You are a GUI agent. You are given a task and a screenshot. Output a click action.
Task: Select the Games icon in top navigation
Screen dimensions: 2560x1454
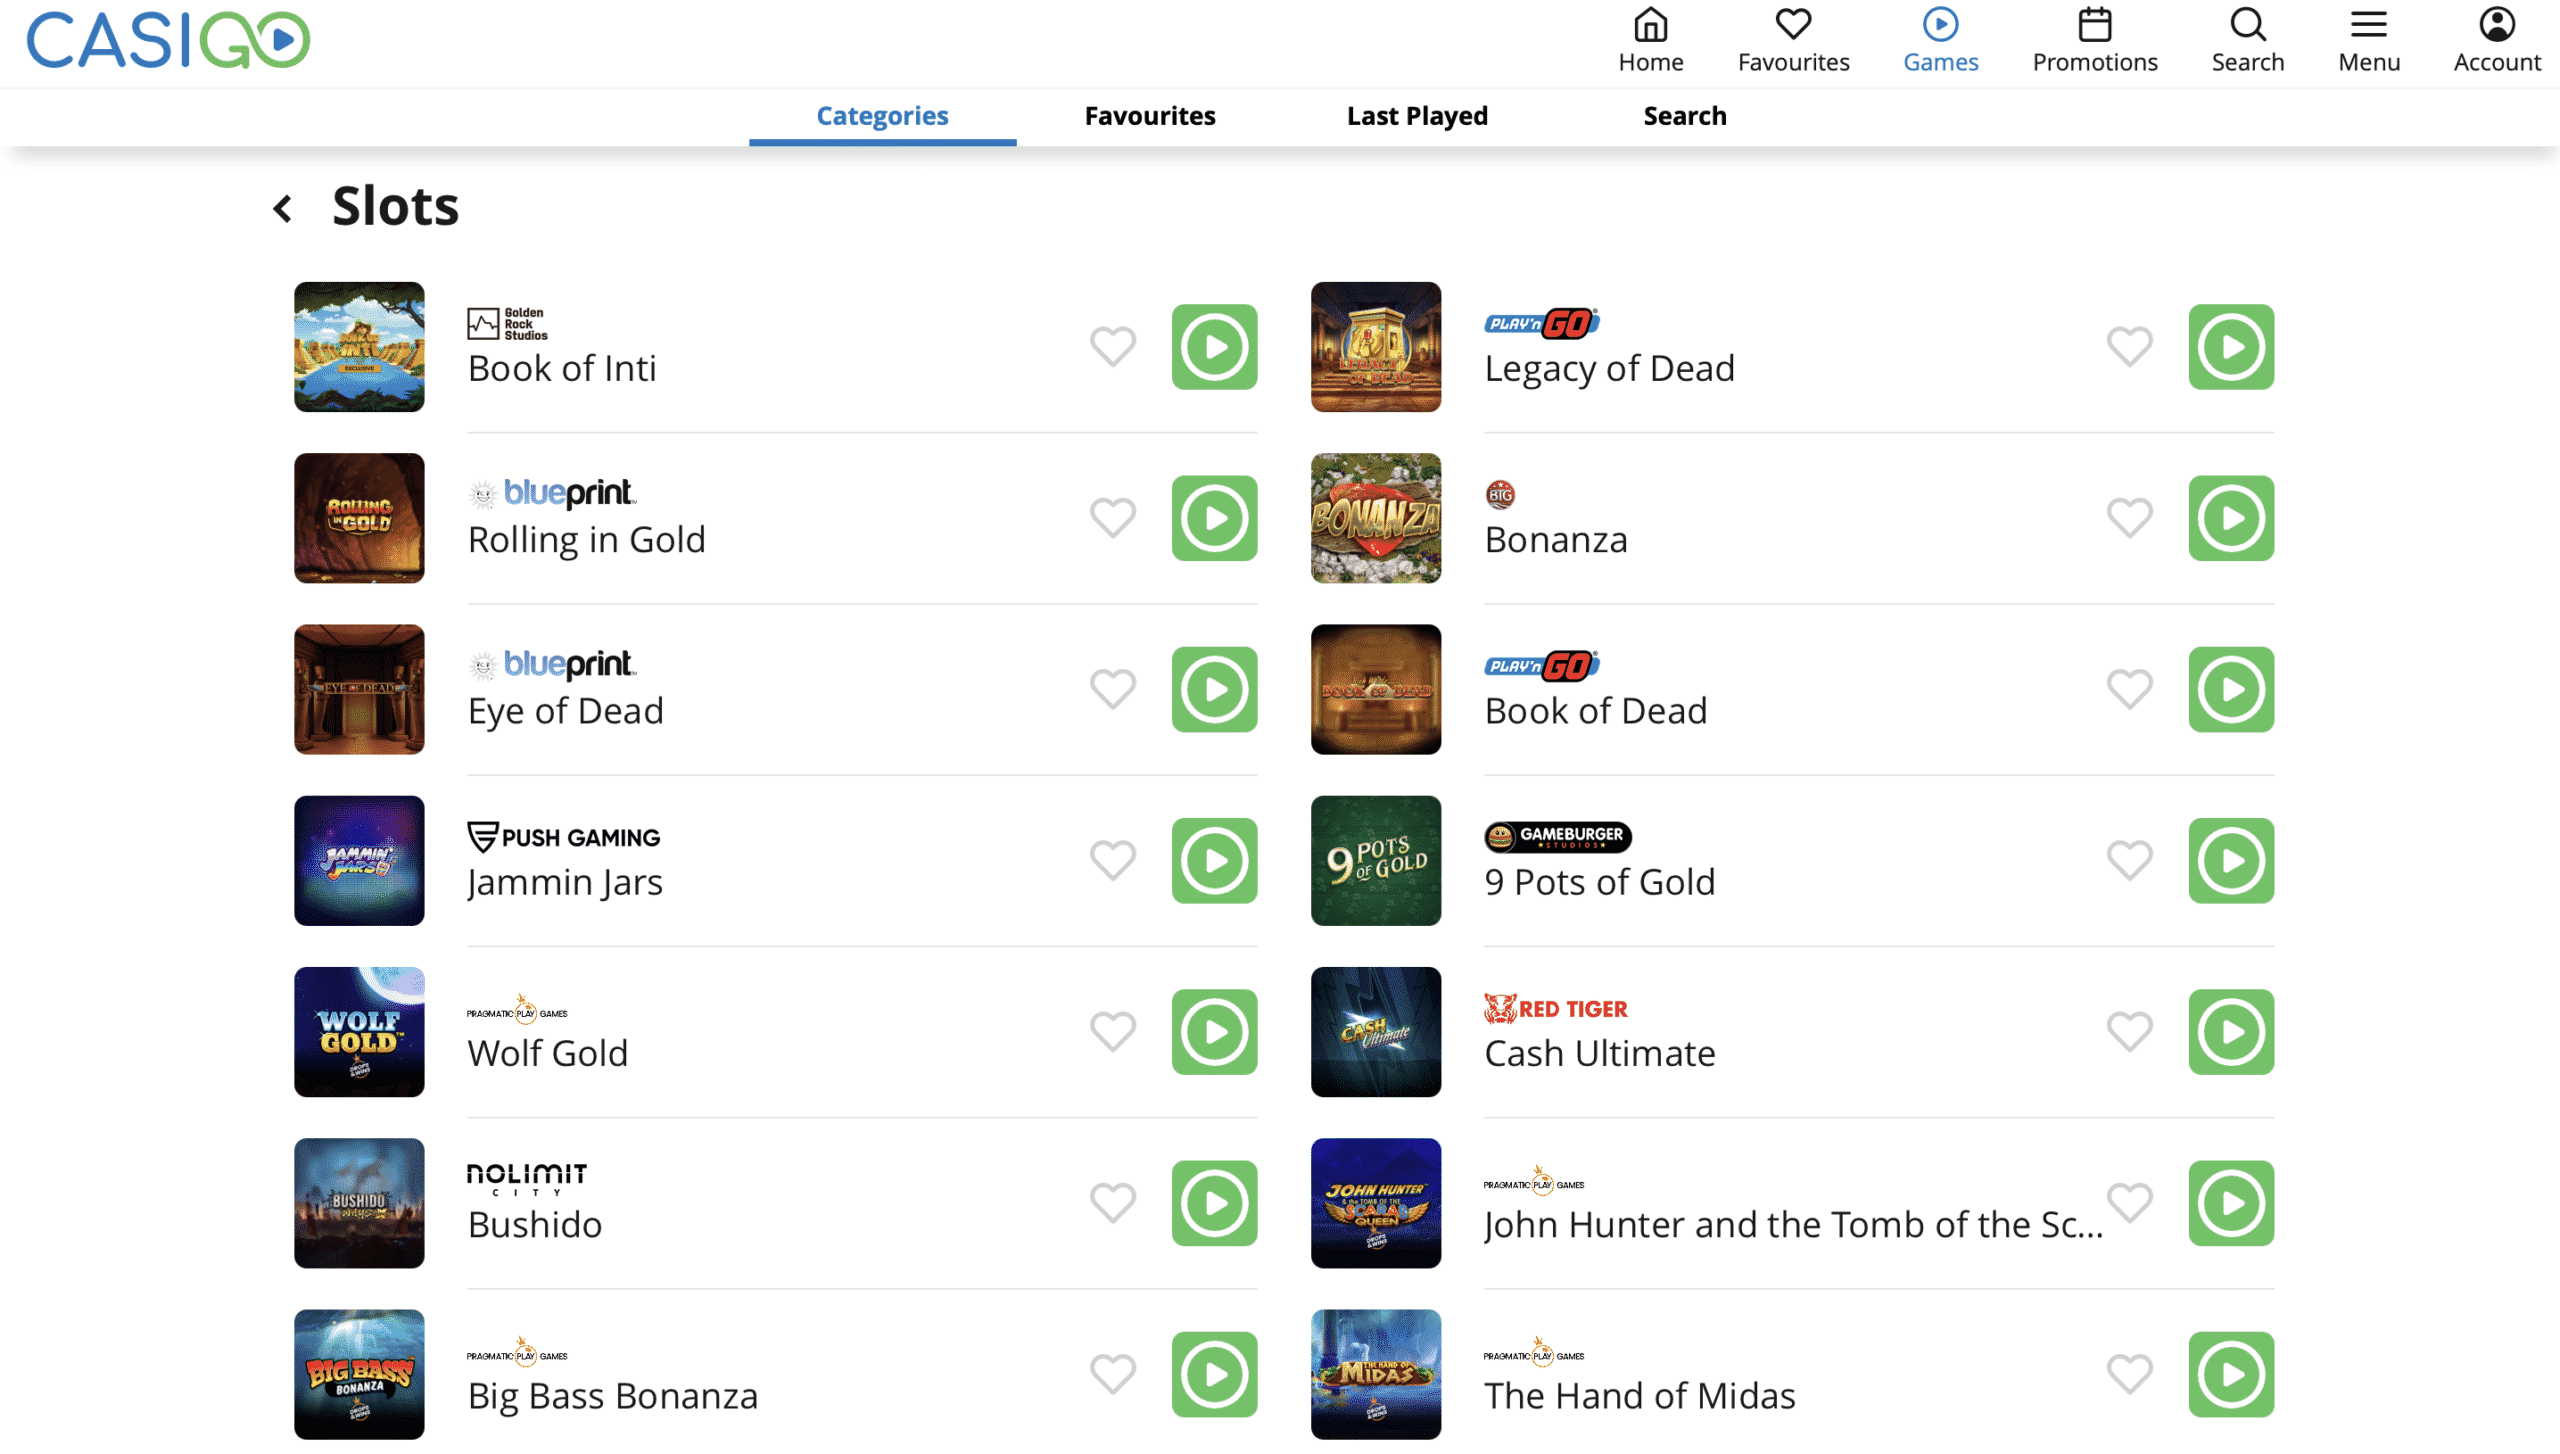coord(1940,25)
